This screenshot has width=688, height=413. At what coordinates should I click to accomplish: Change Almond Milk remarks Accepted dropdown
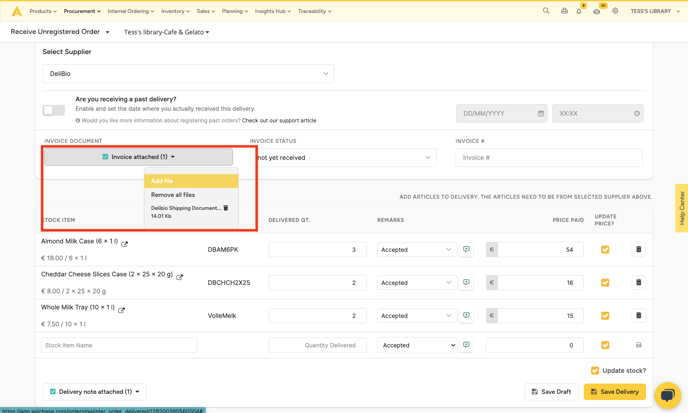coord(416,249)
